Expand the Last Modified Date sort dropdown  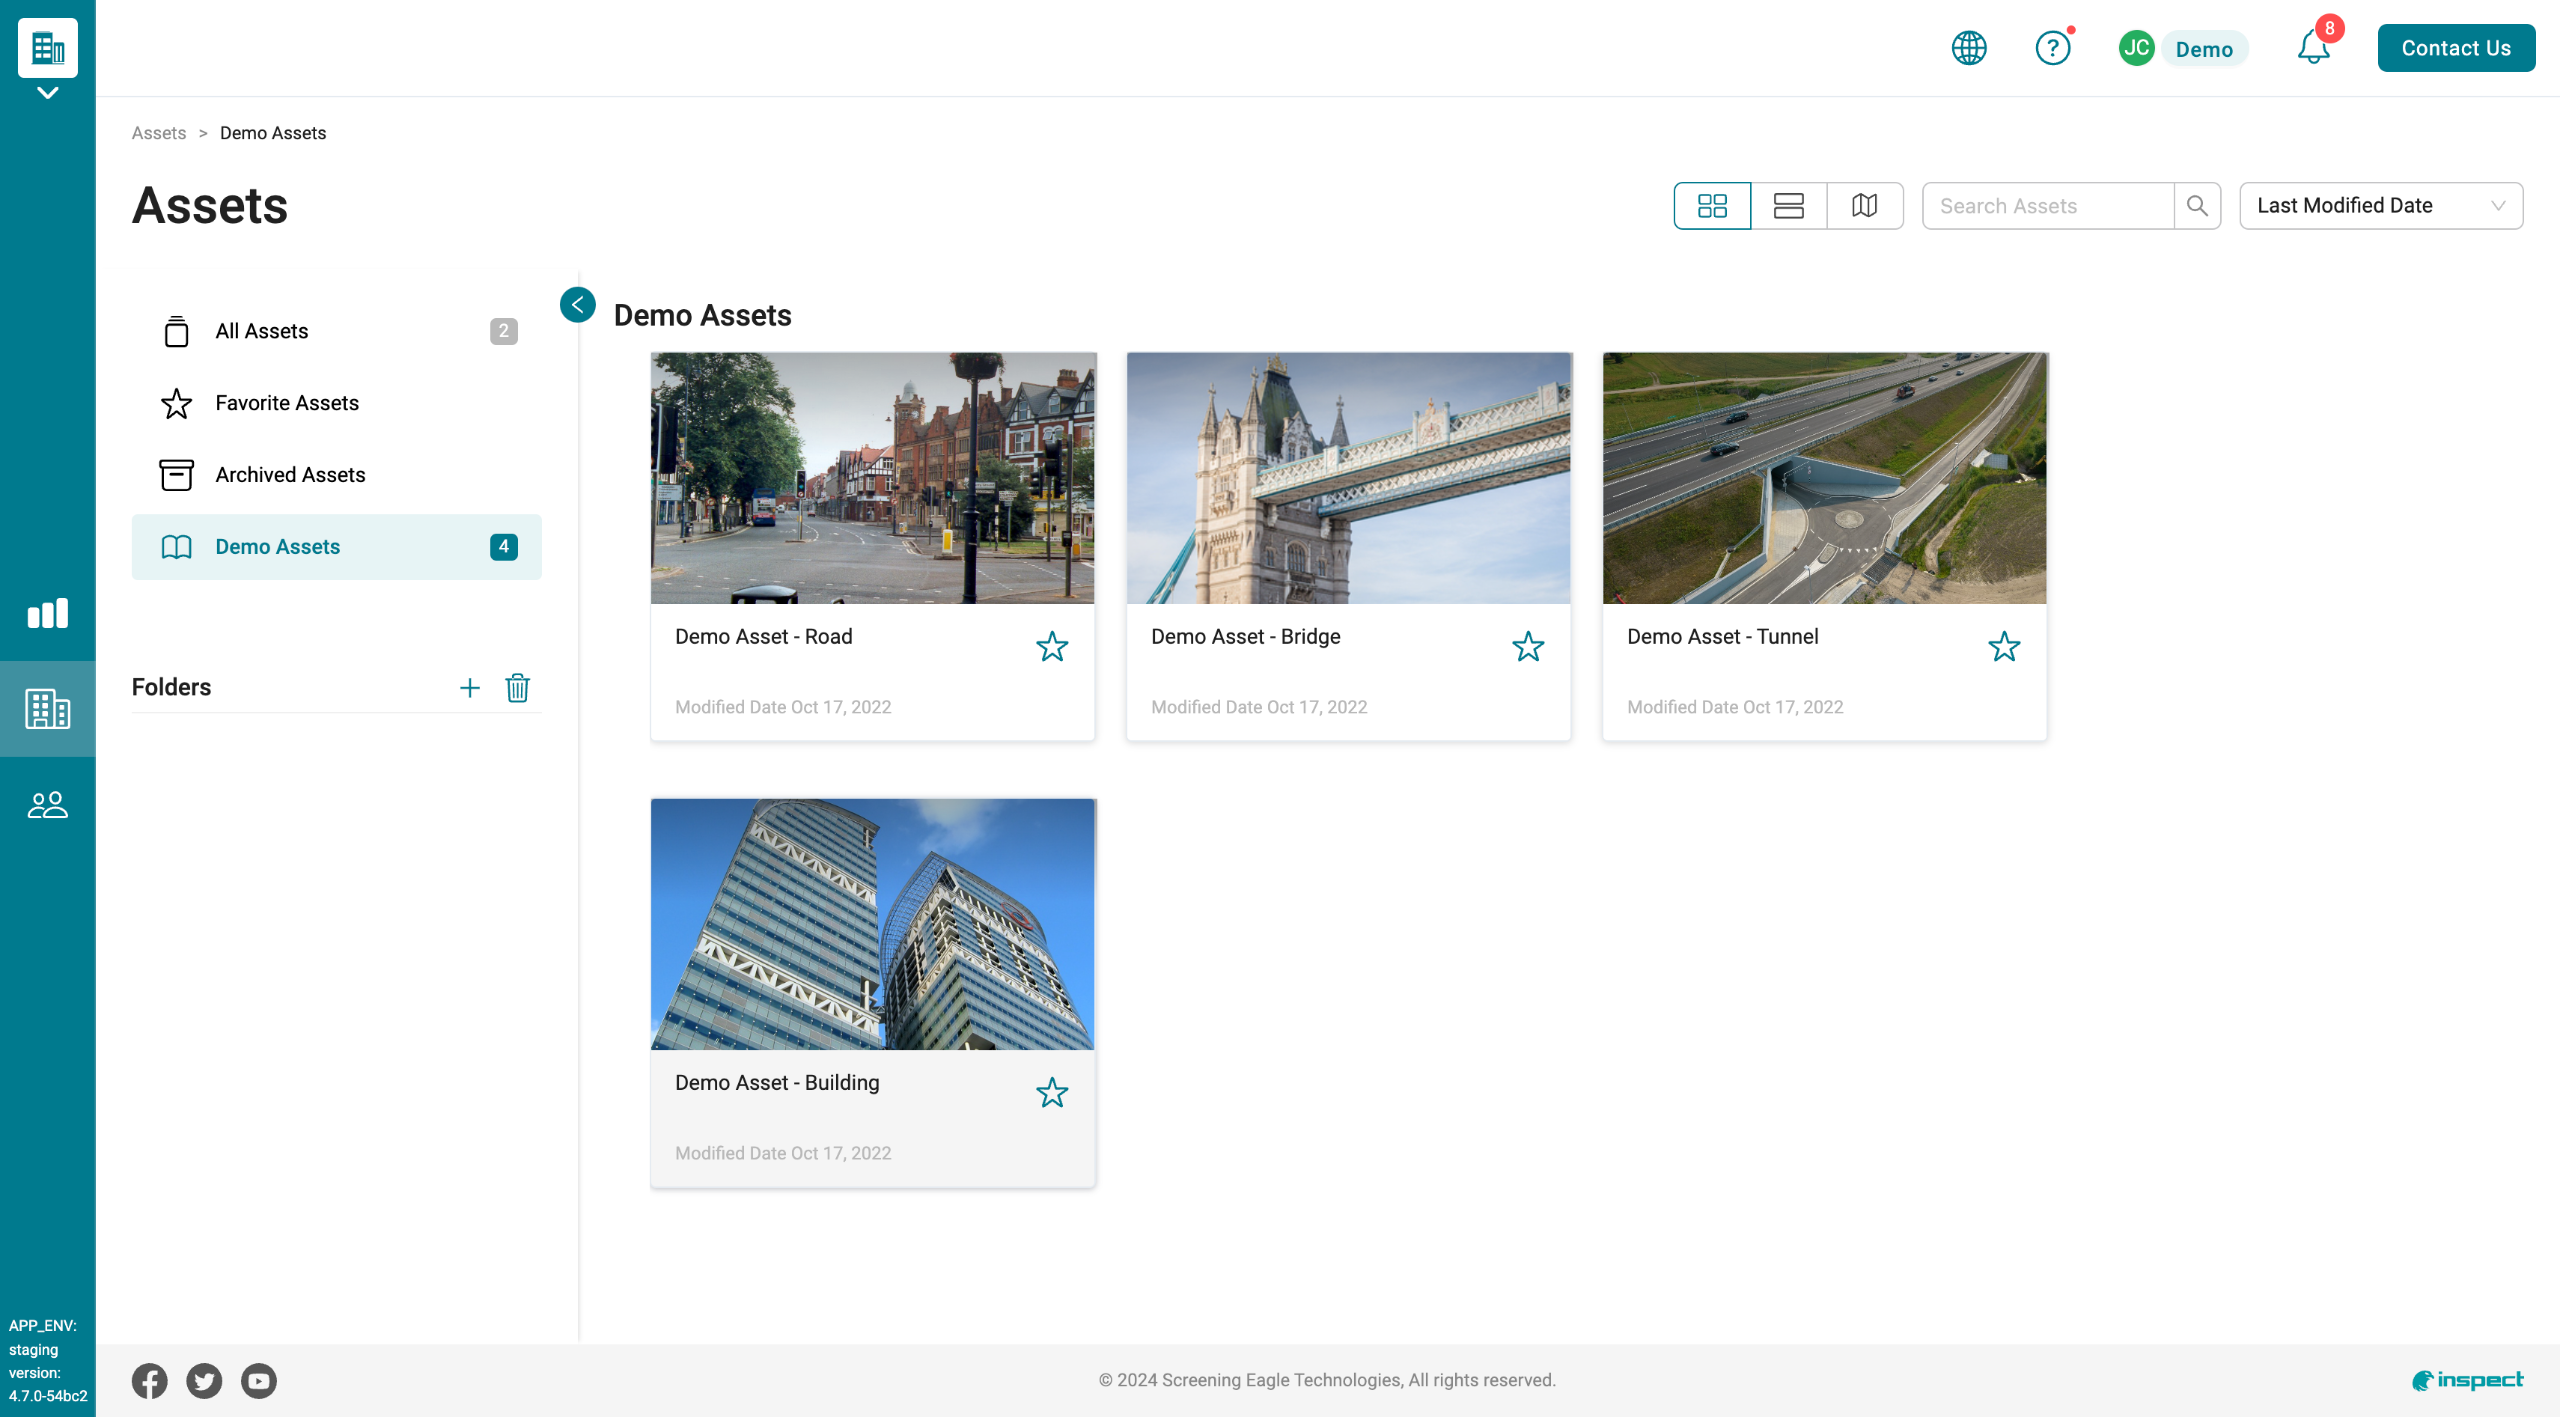pos(2380,206)
